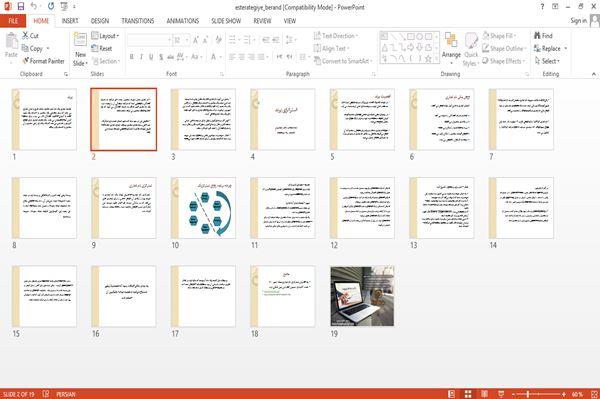Screen dimensions: 600x399
Task: Open Select dropdown in Editing group
Action: click(547, 61)
